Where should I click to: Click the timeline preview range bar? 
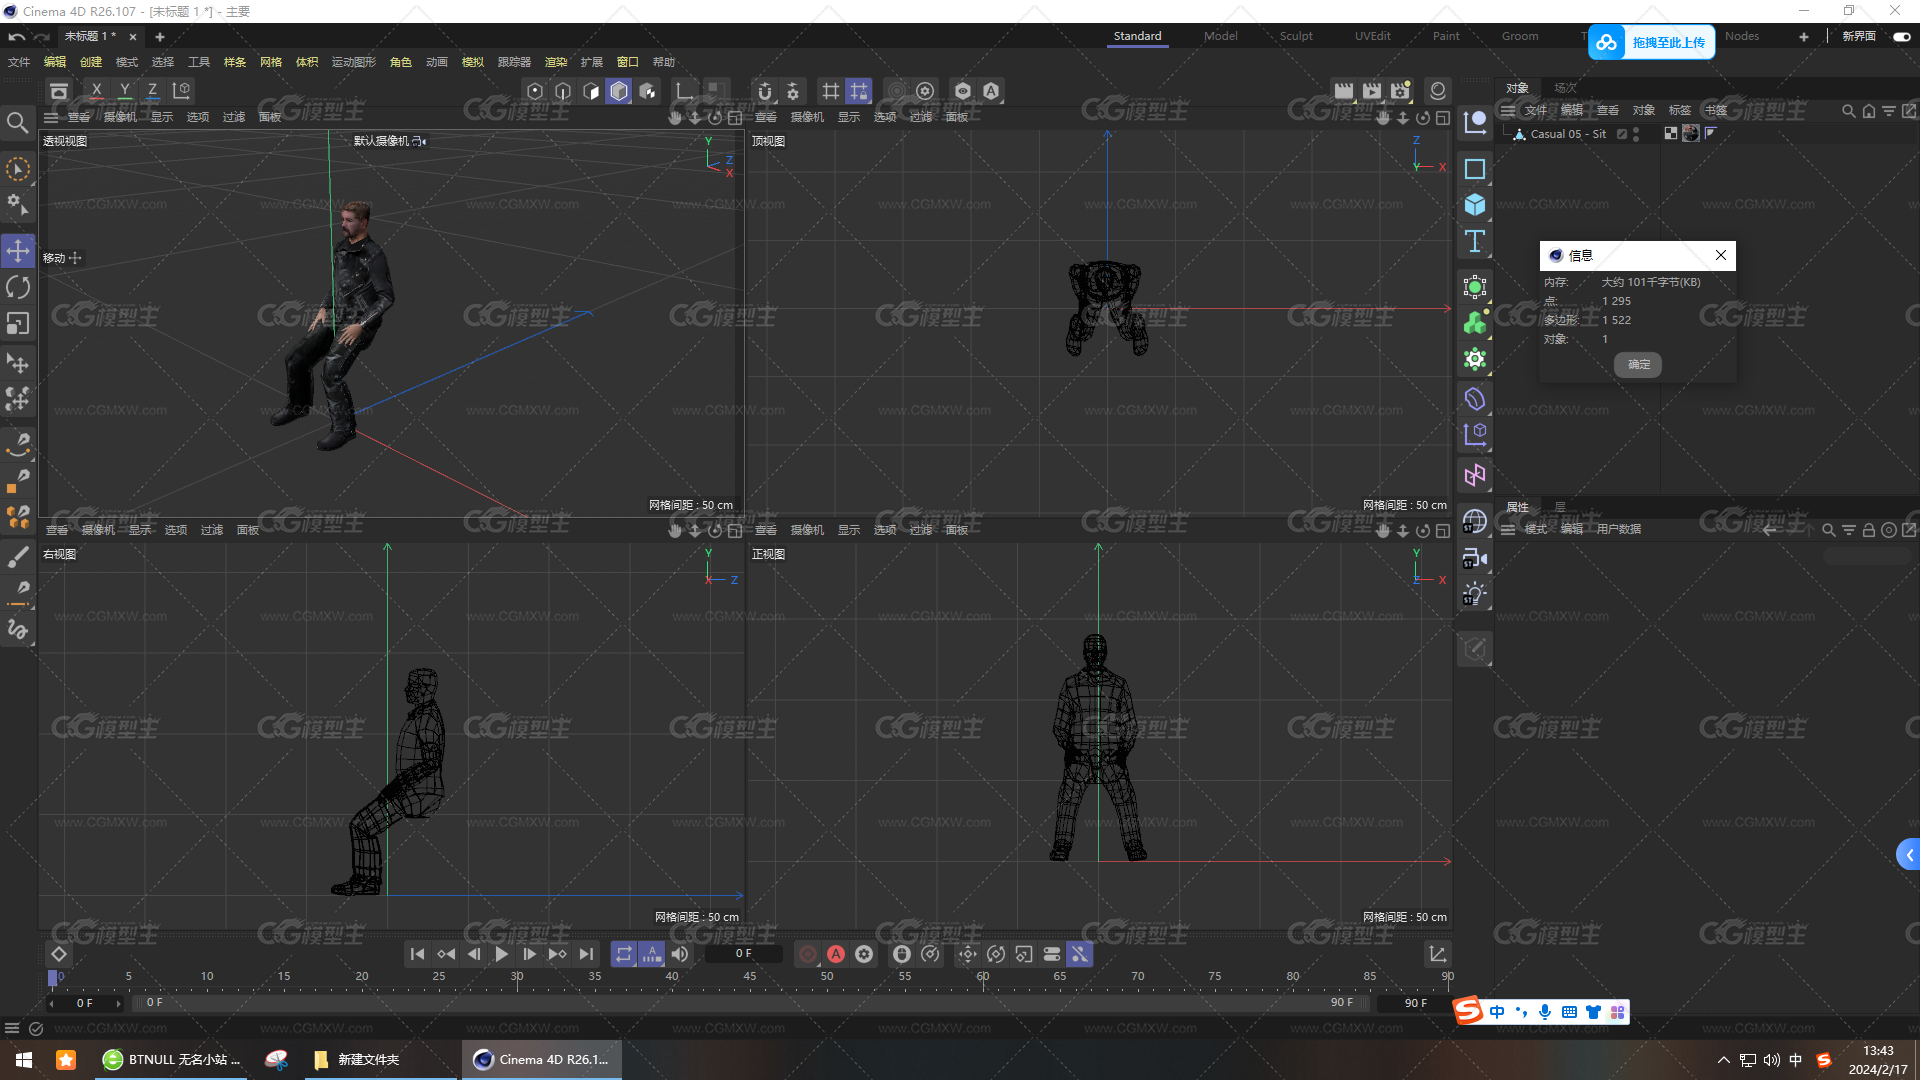pos(750,1002)
